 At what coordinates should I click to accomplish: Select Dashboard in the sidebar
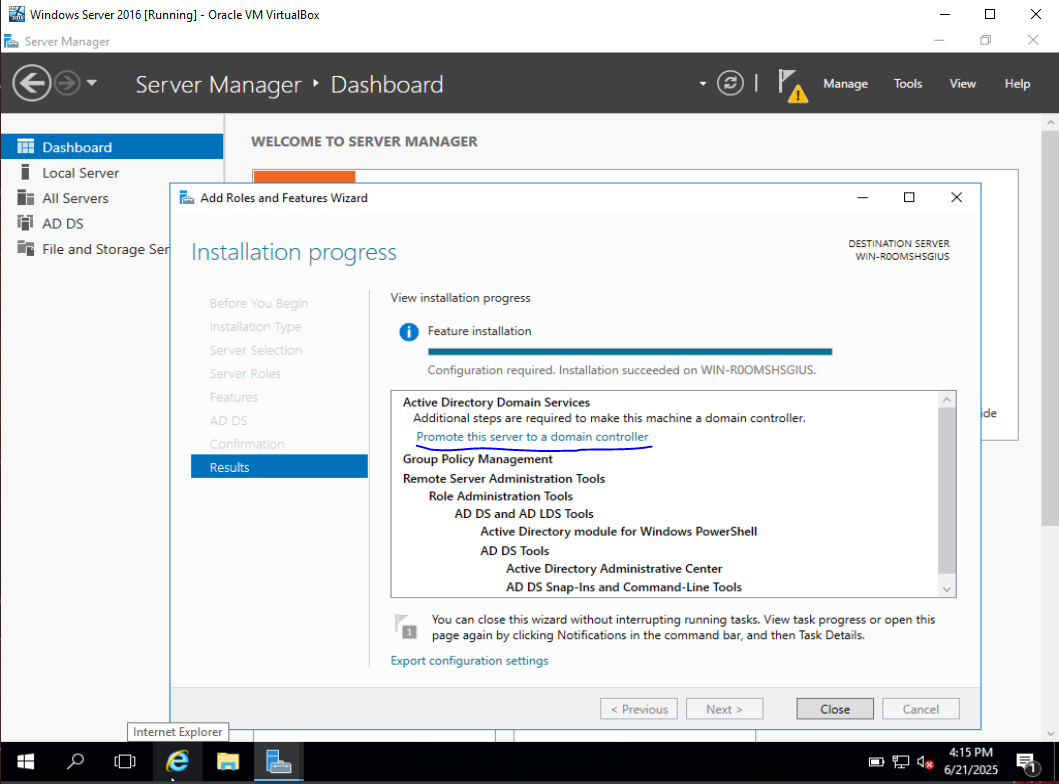tap(112, 147)
